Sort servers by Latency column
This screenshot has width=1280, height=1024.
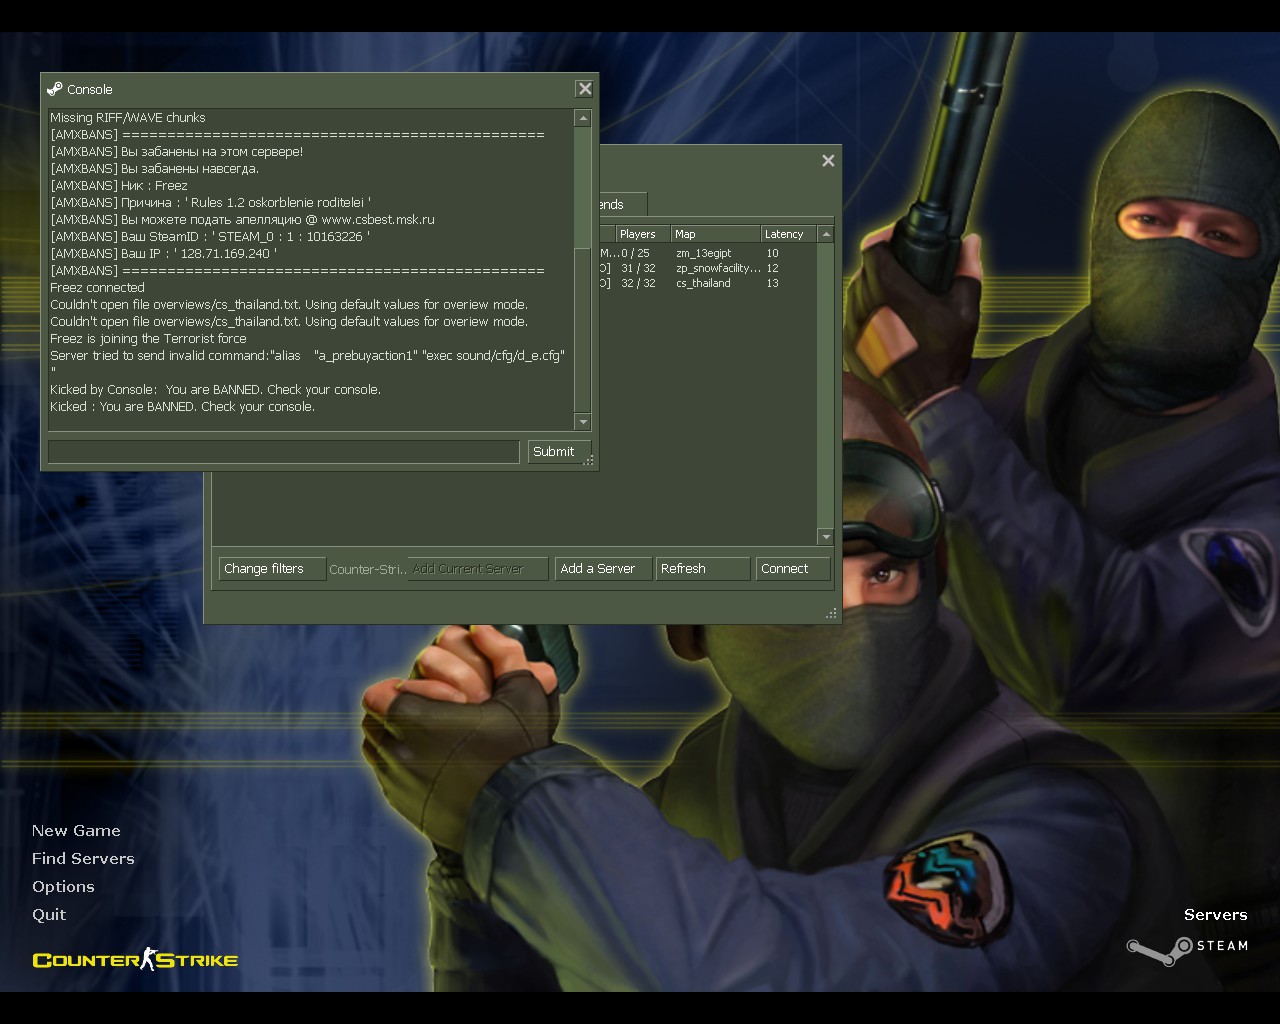[786, 234]
